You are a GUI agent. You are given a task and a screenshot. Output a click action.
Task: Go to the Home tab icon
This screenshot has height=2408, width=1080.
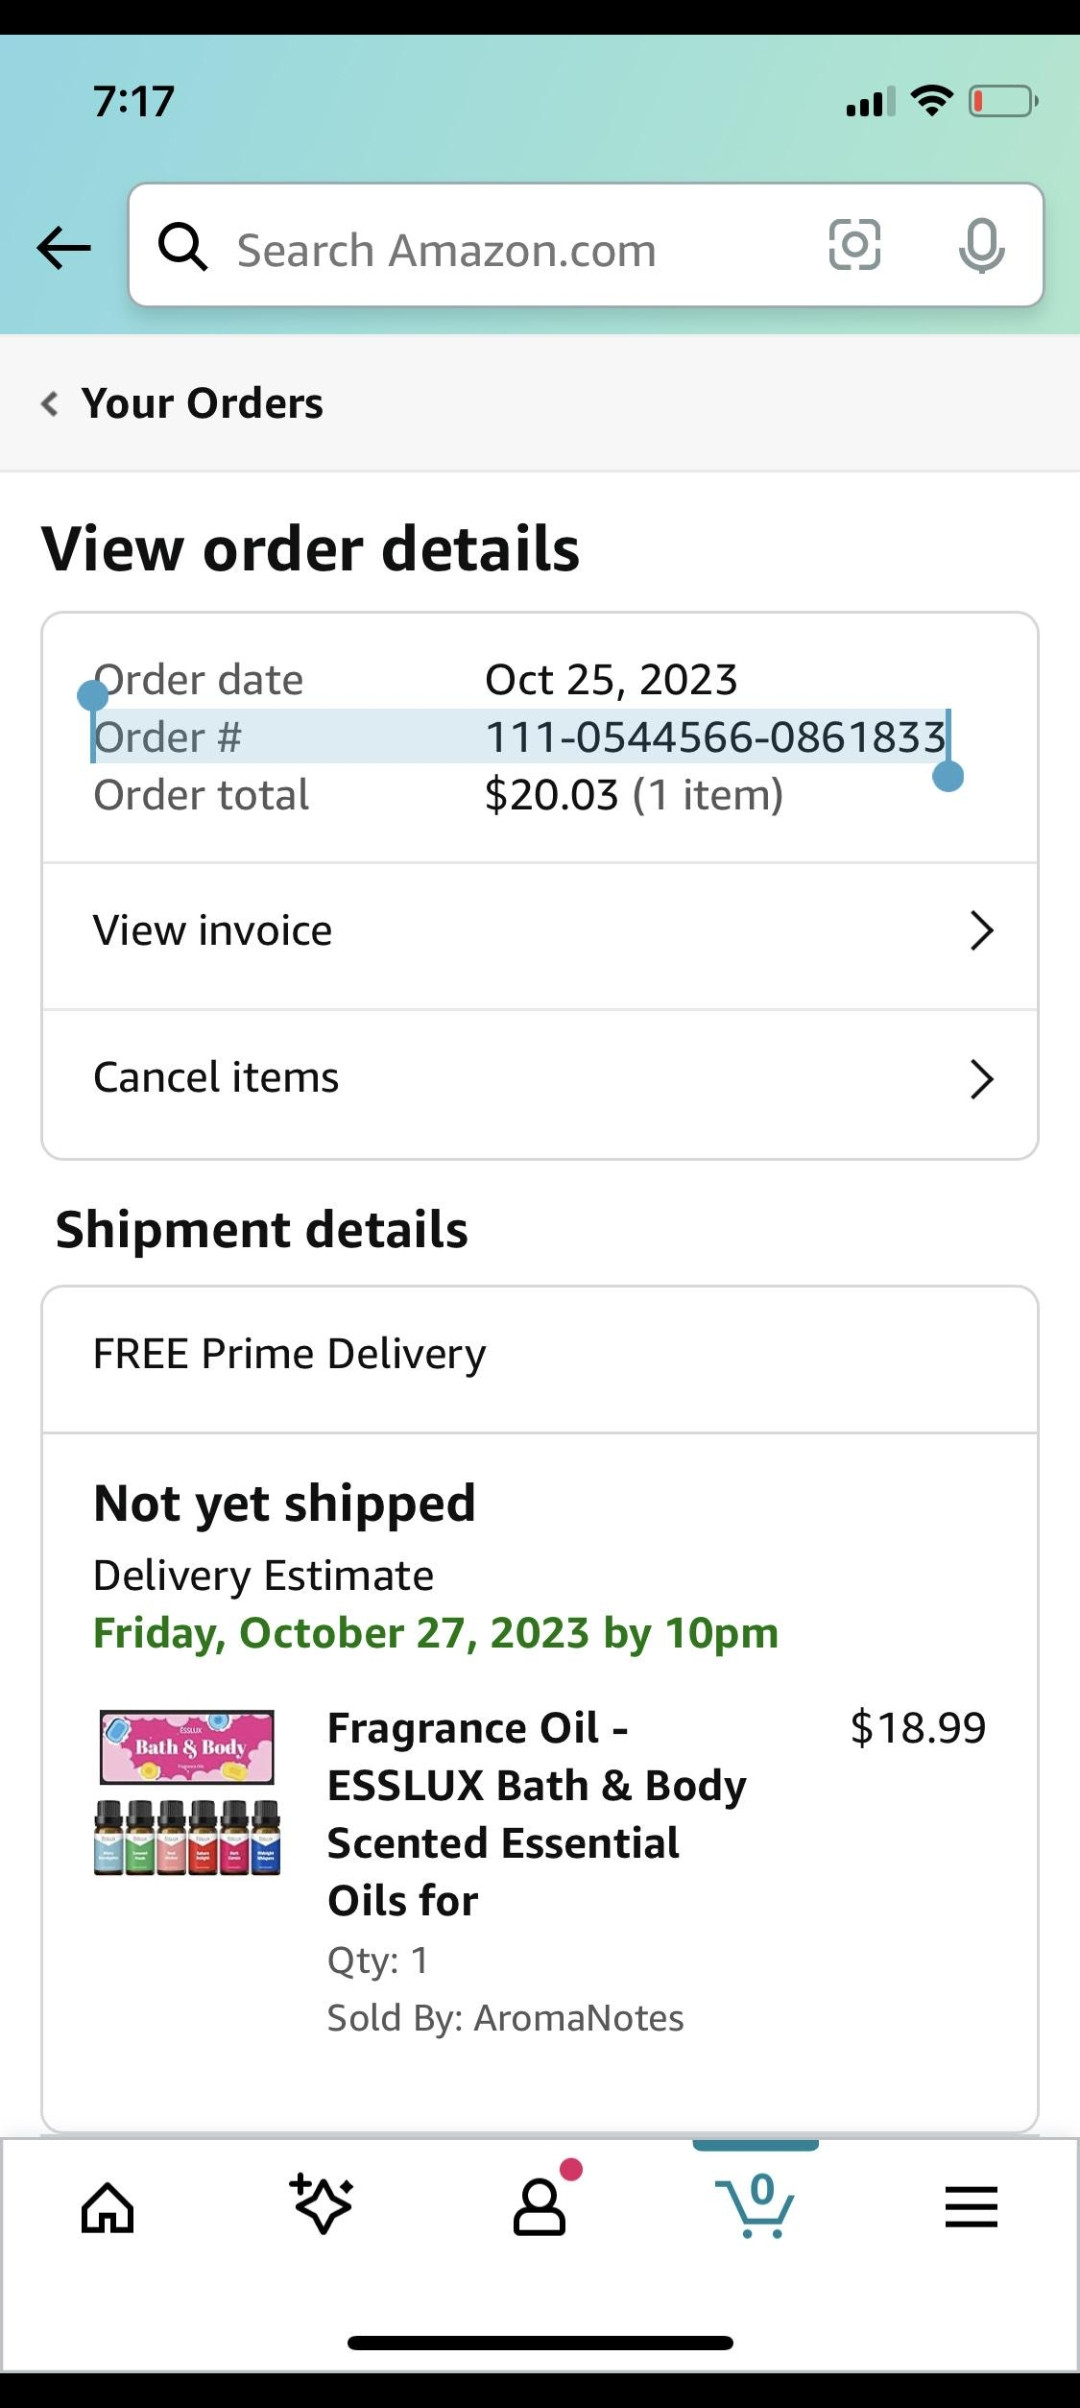108,2206
